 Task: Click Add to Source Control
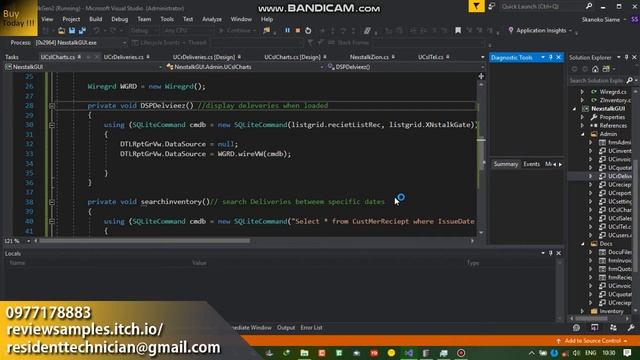[x=592, y=341]
